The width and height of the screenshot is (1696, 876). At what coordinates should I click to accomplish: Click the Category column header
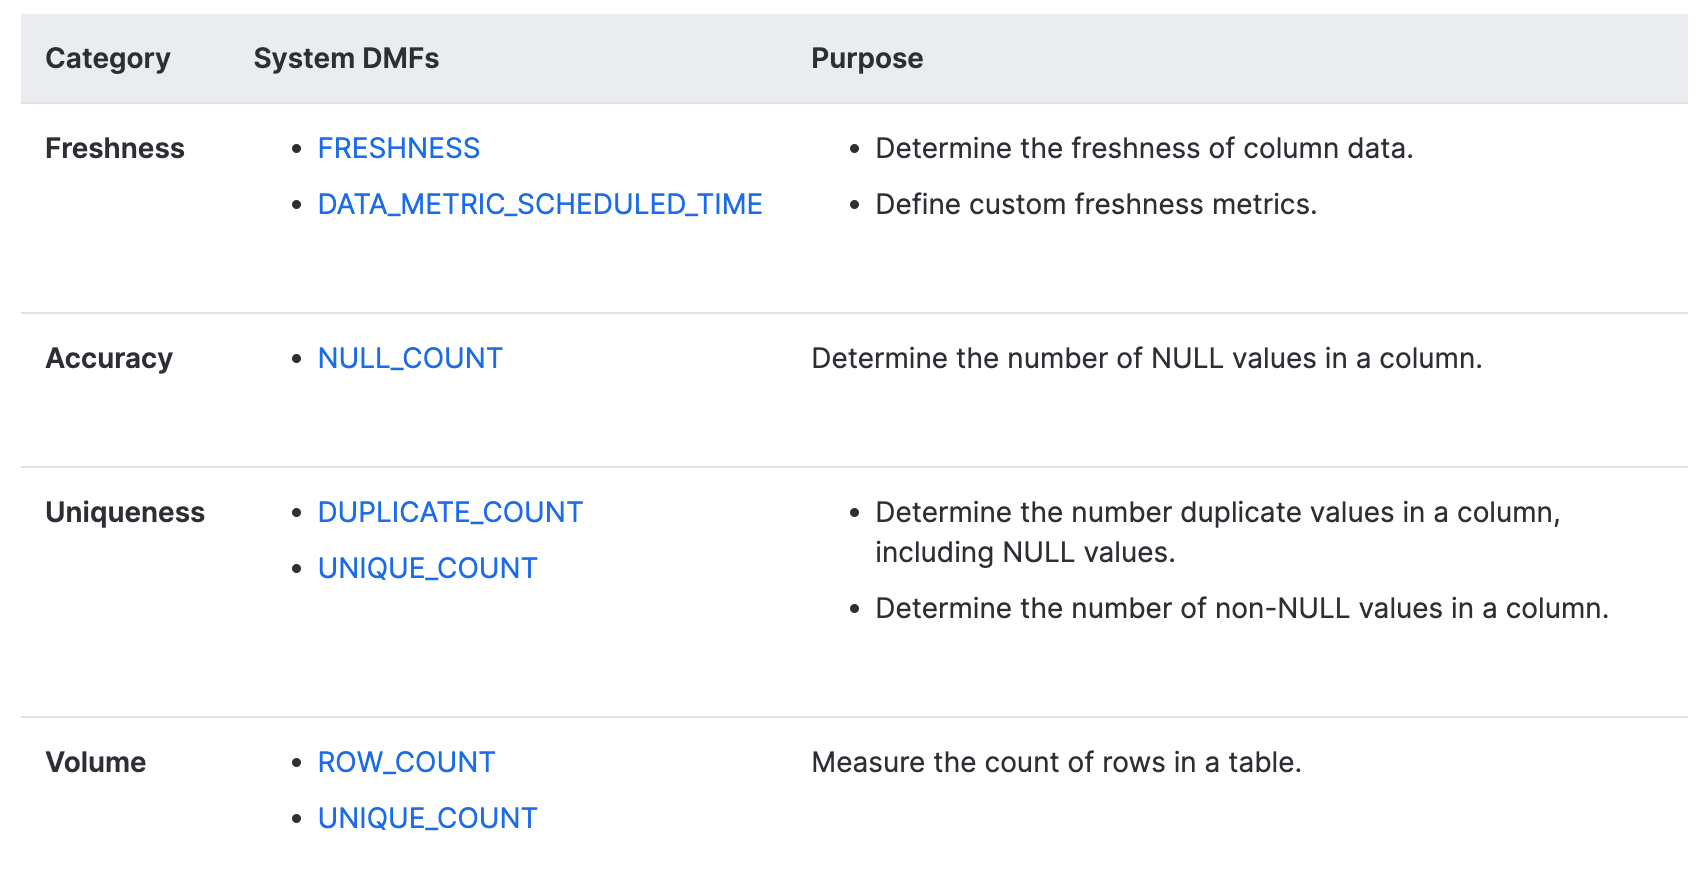click(x=108, y=58)
